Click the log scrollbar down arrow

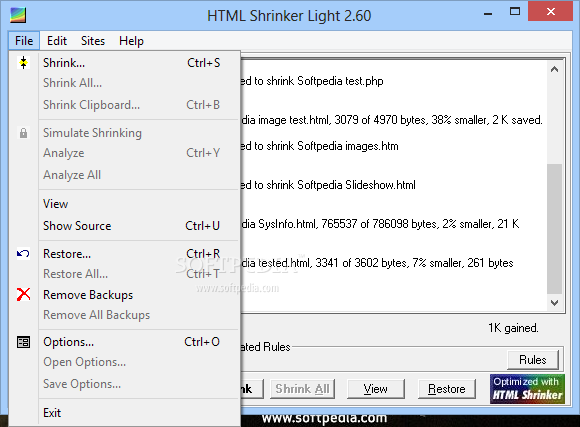tap(554, 303)
